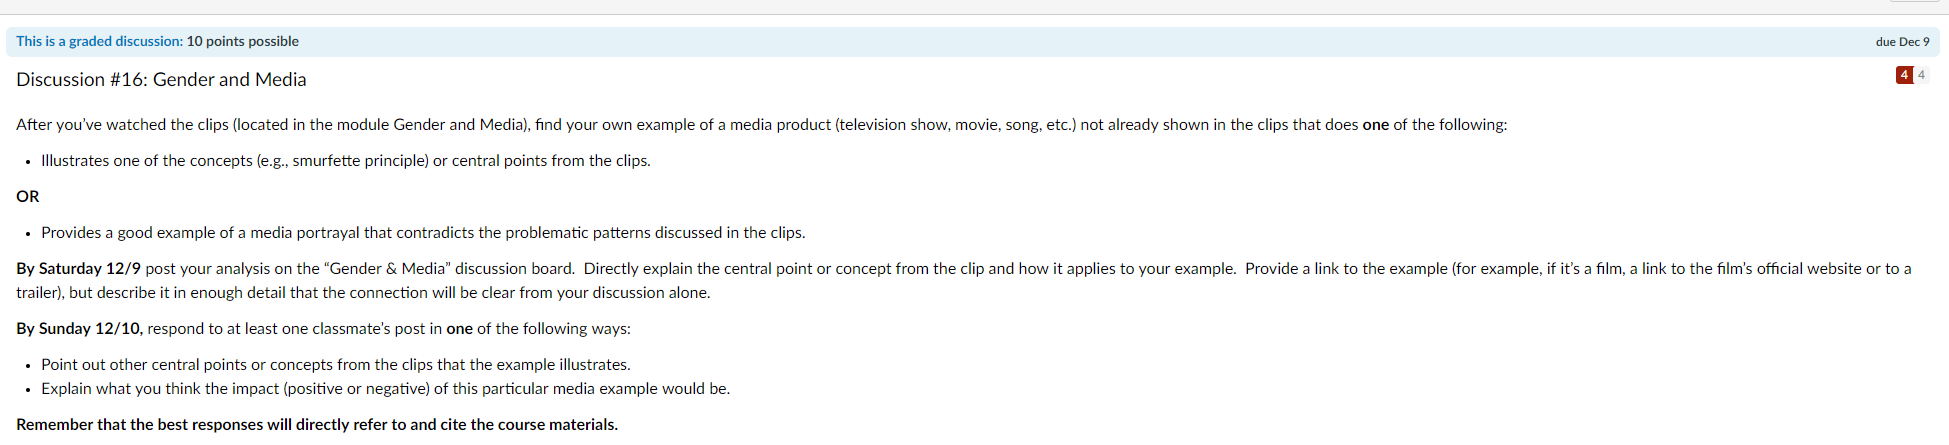The height and width of the screenshot is (445, 1949).
Task: Click the "Discussion #16: Gender and Media" title
Action: pyautogui.click(x=161, y=79)
